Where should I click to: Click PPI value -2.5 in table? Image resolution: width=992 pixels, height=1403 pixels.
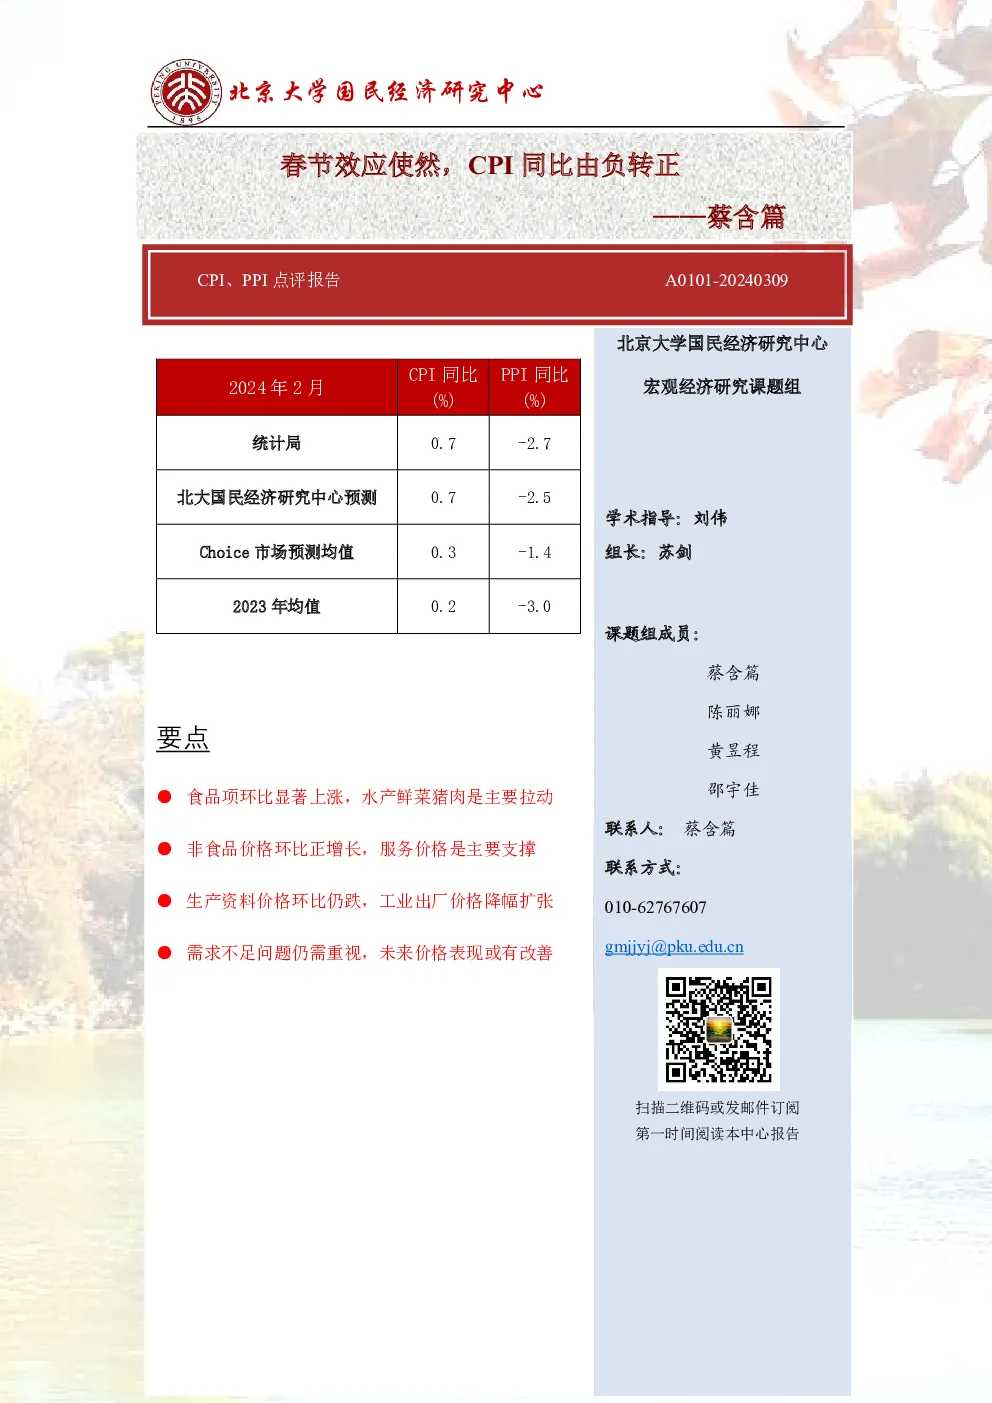534,497
